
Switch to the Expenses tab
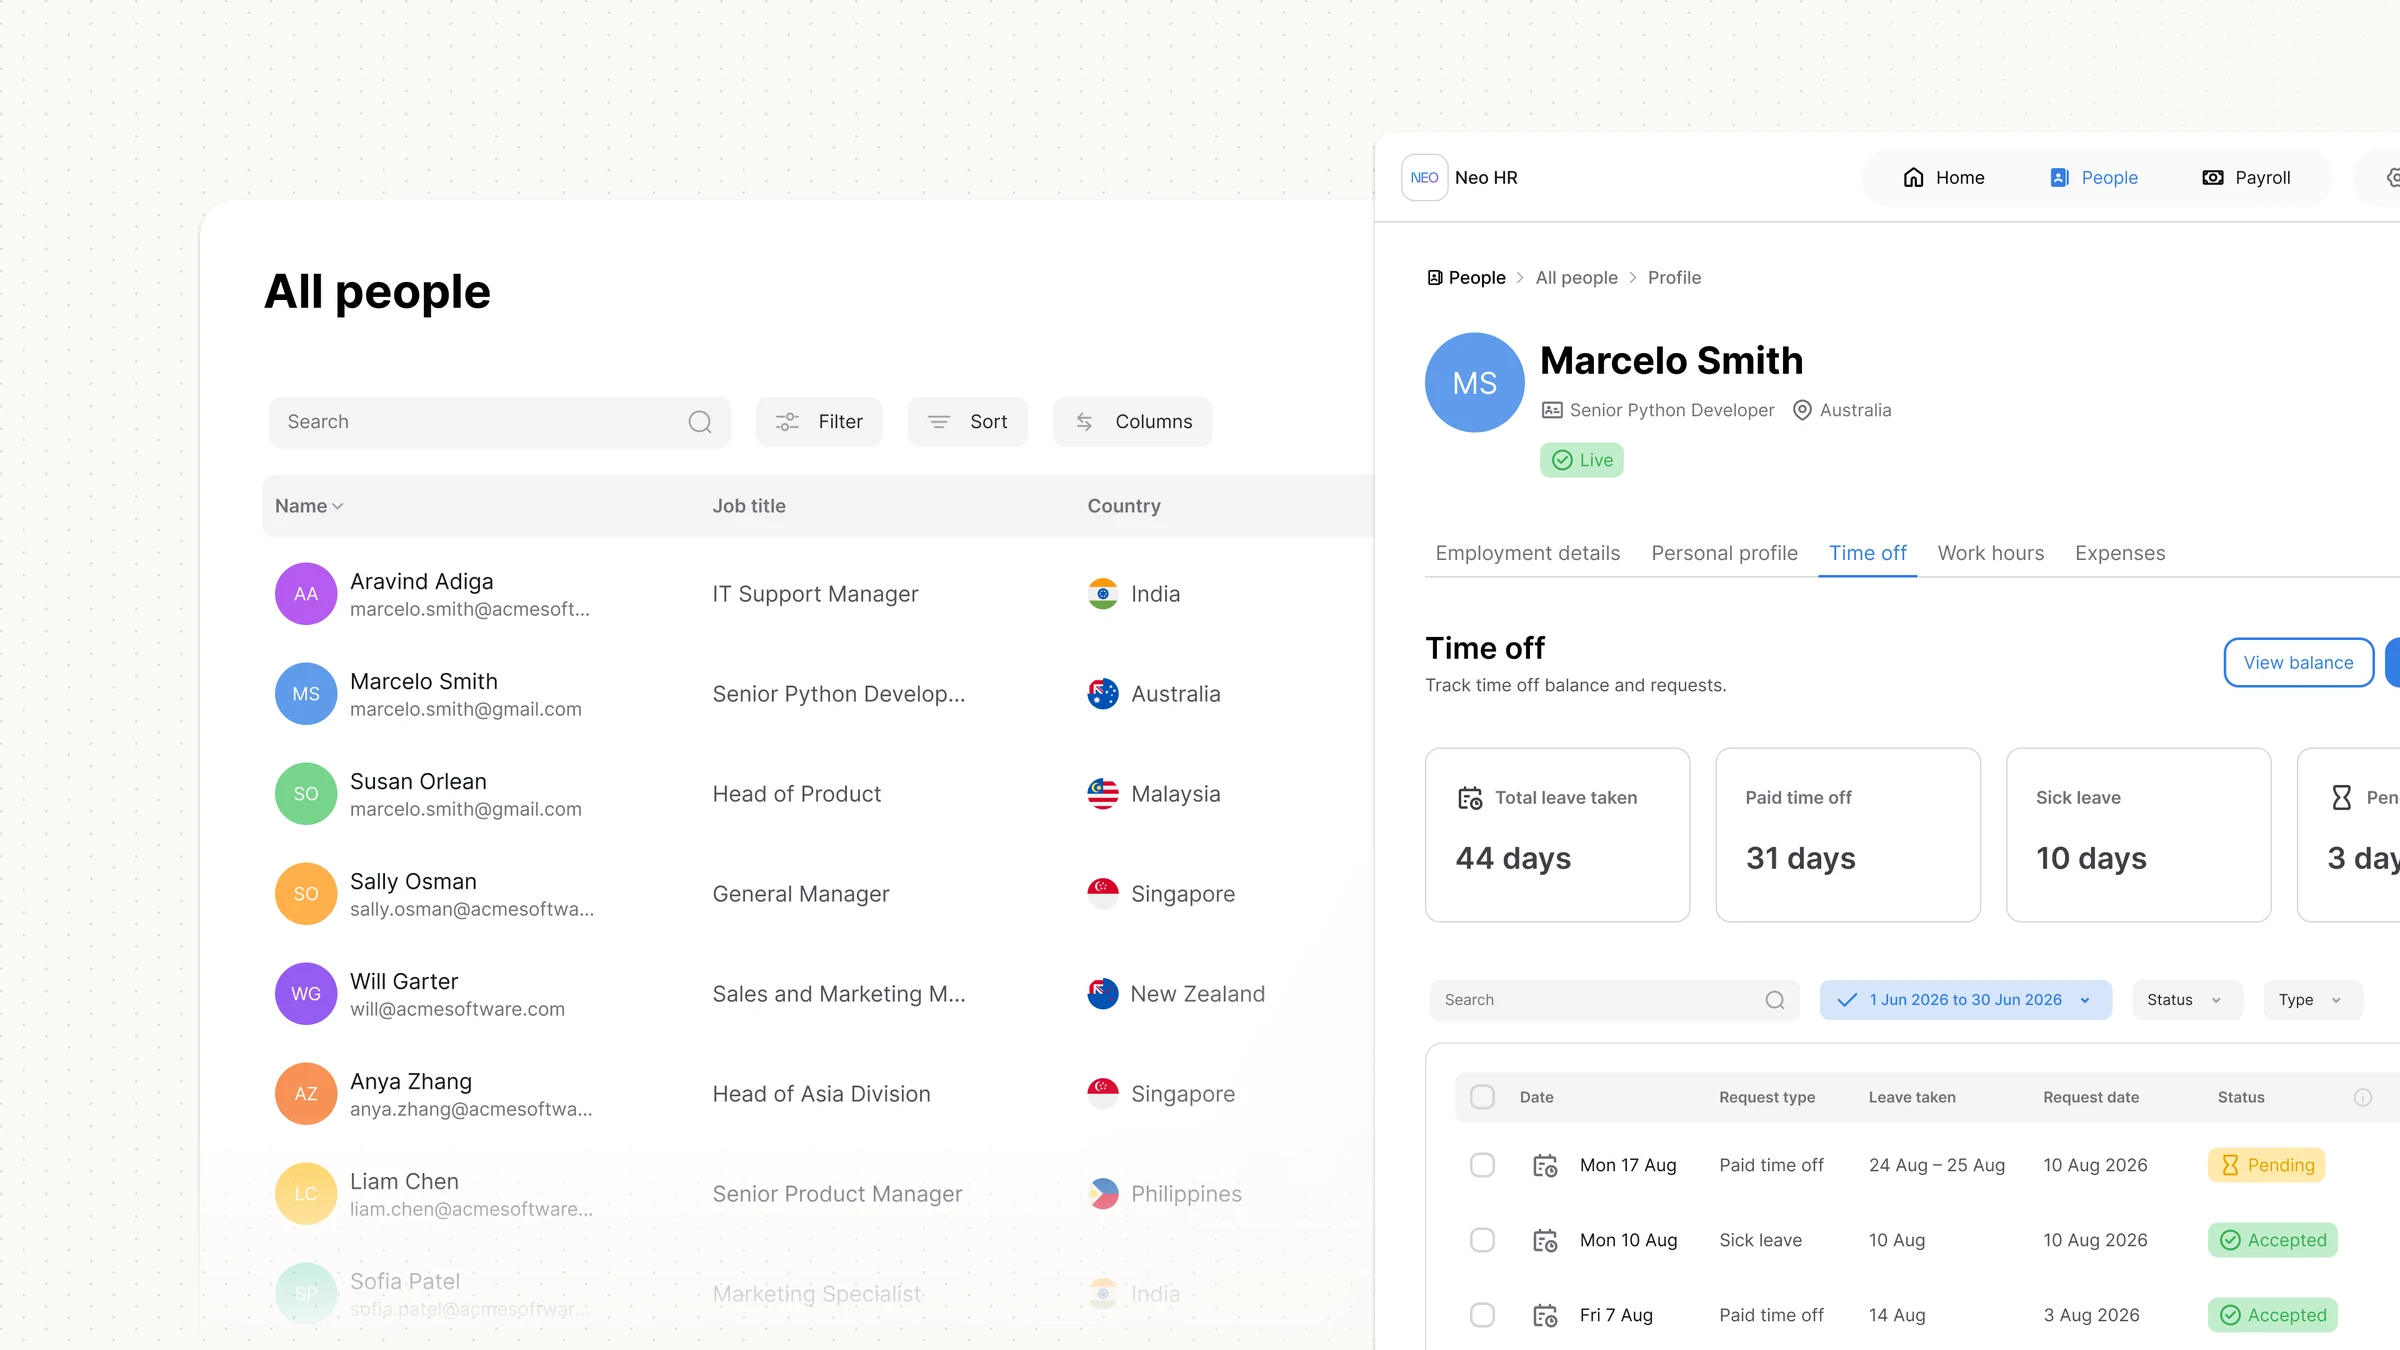[2120, 554]
